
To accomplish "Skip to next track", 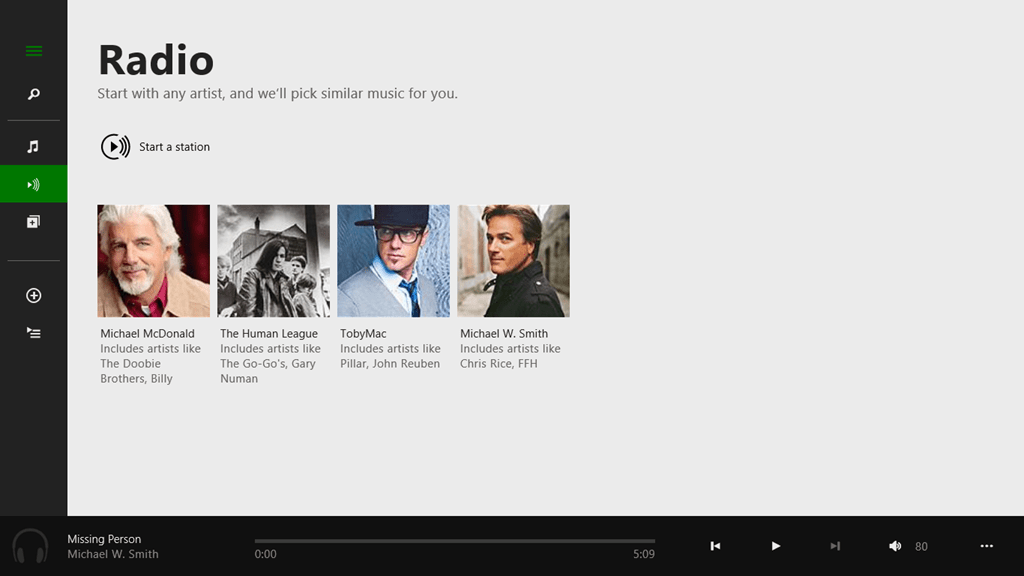I will click(x=835, y=546).
